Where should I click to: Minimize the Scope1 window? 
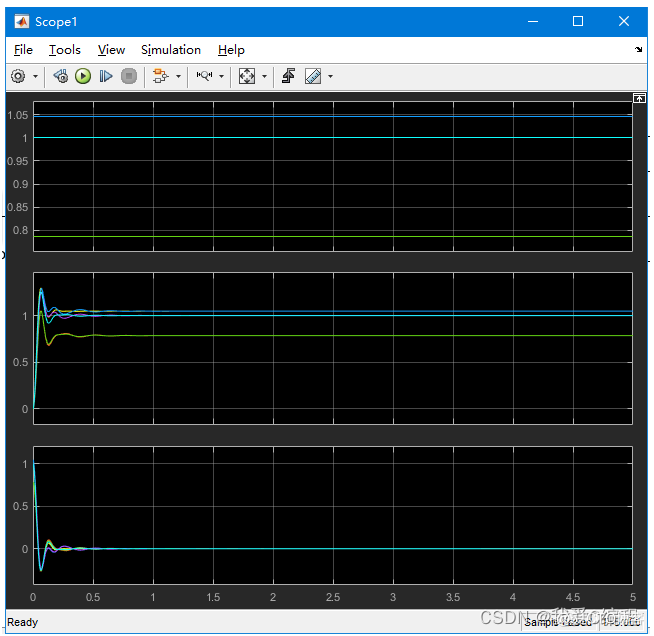[x=533, y=21]
